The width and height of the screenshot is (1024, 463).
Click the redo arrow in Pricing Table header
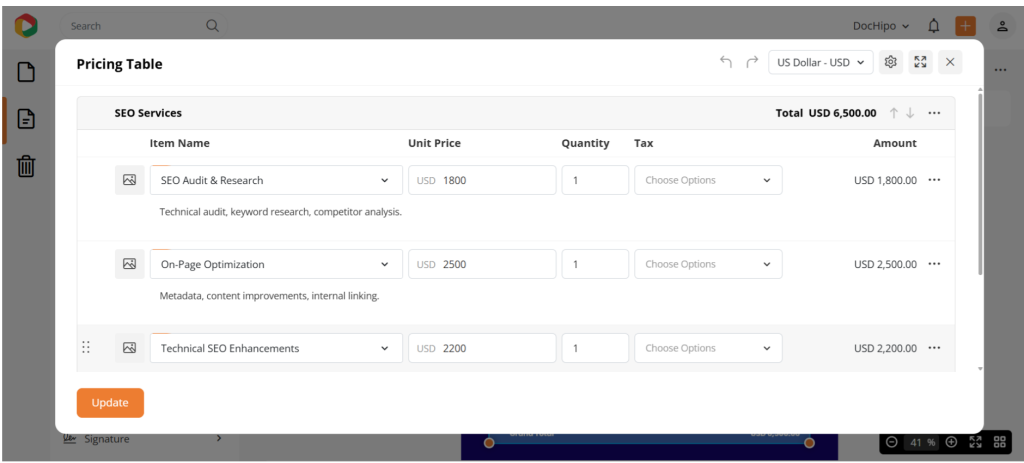752,62
